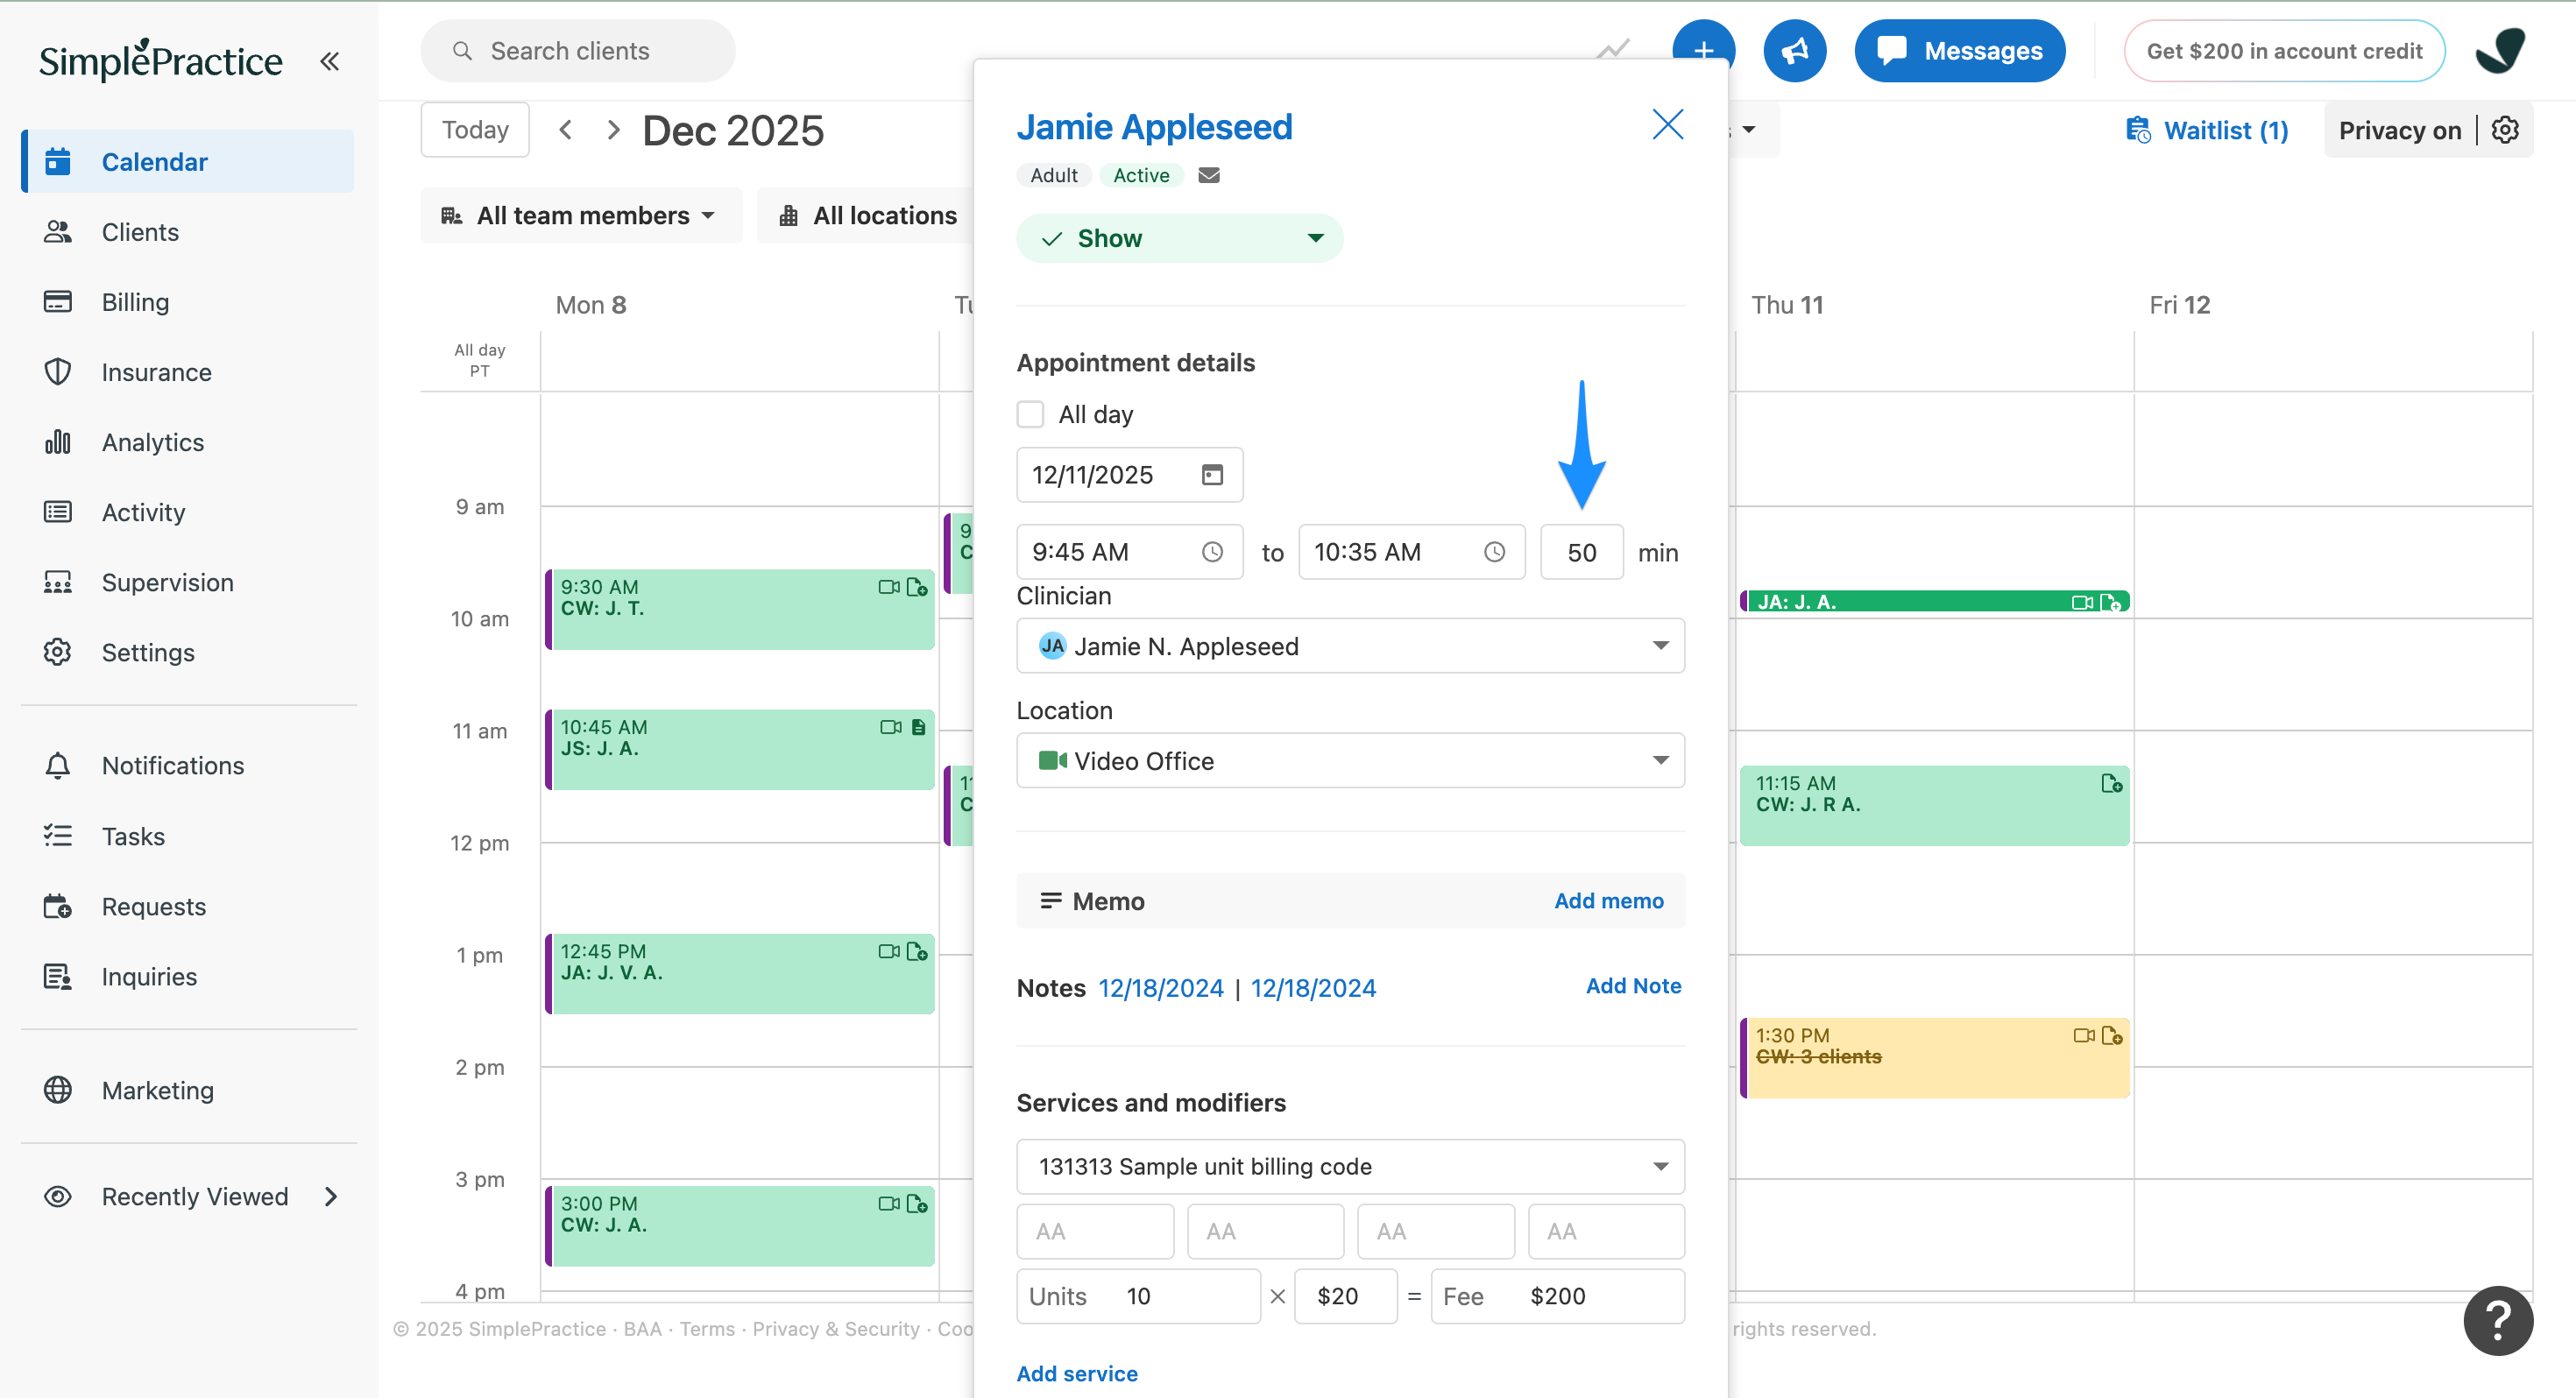Click video icon on 12:45 PM appointment
This screenshot has height=1398, width=2576.
click(x=888, y=951)
